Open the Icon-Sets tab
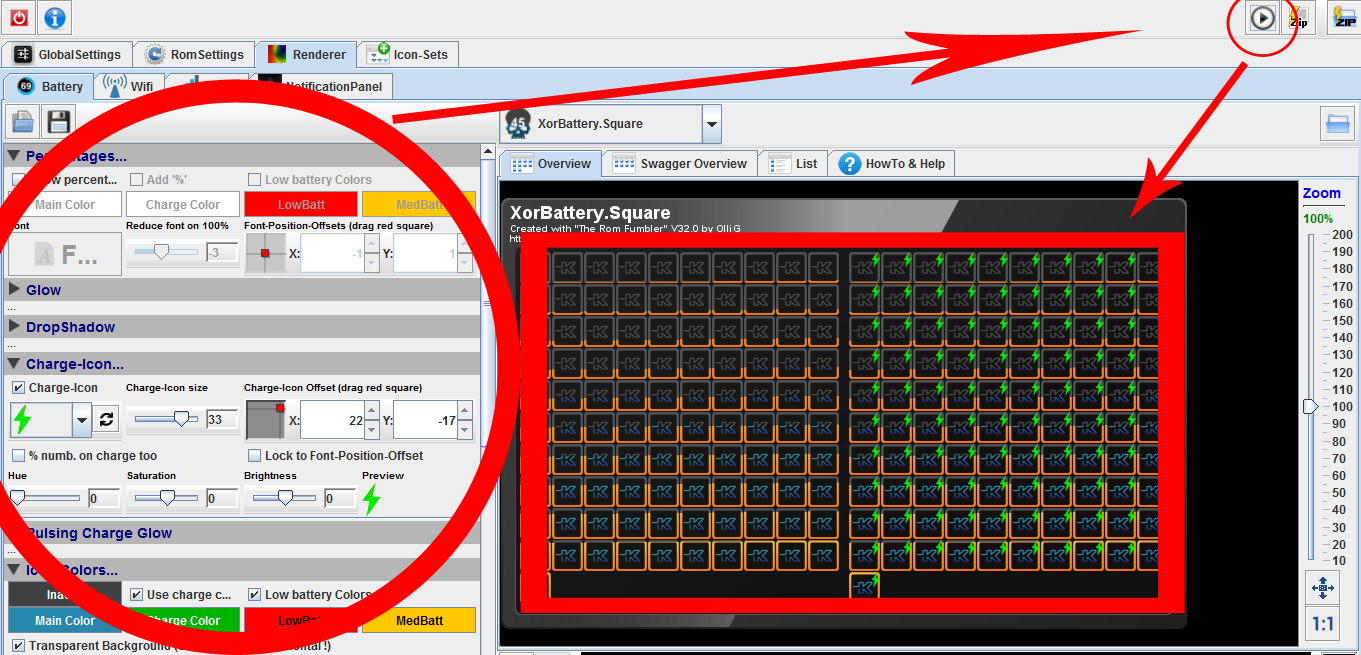The image size is (1361, 655). (x=408, y=55)
